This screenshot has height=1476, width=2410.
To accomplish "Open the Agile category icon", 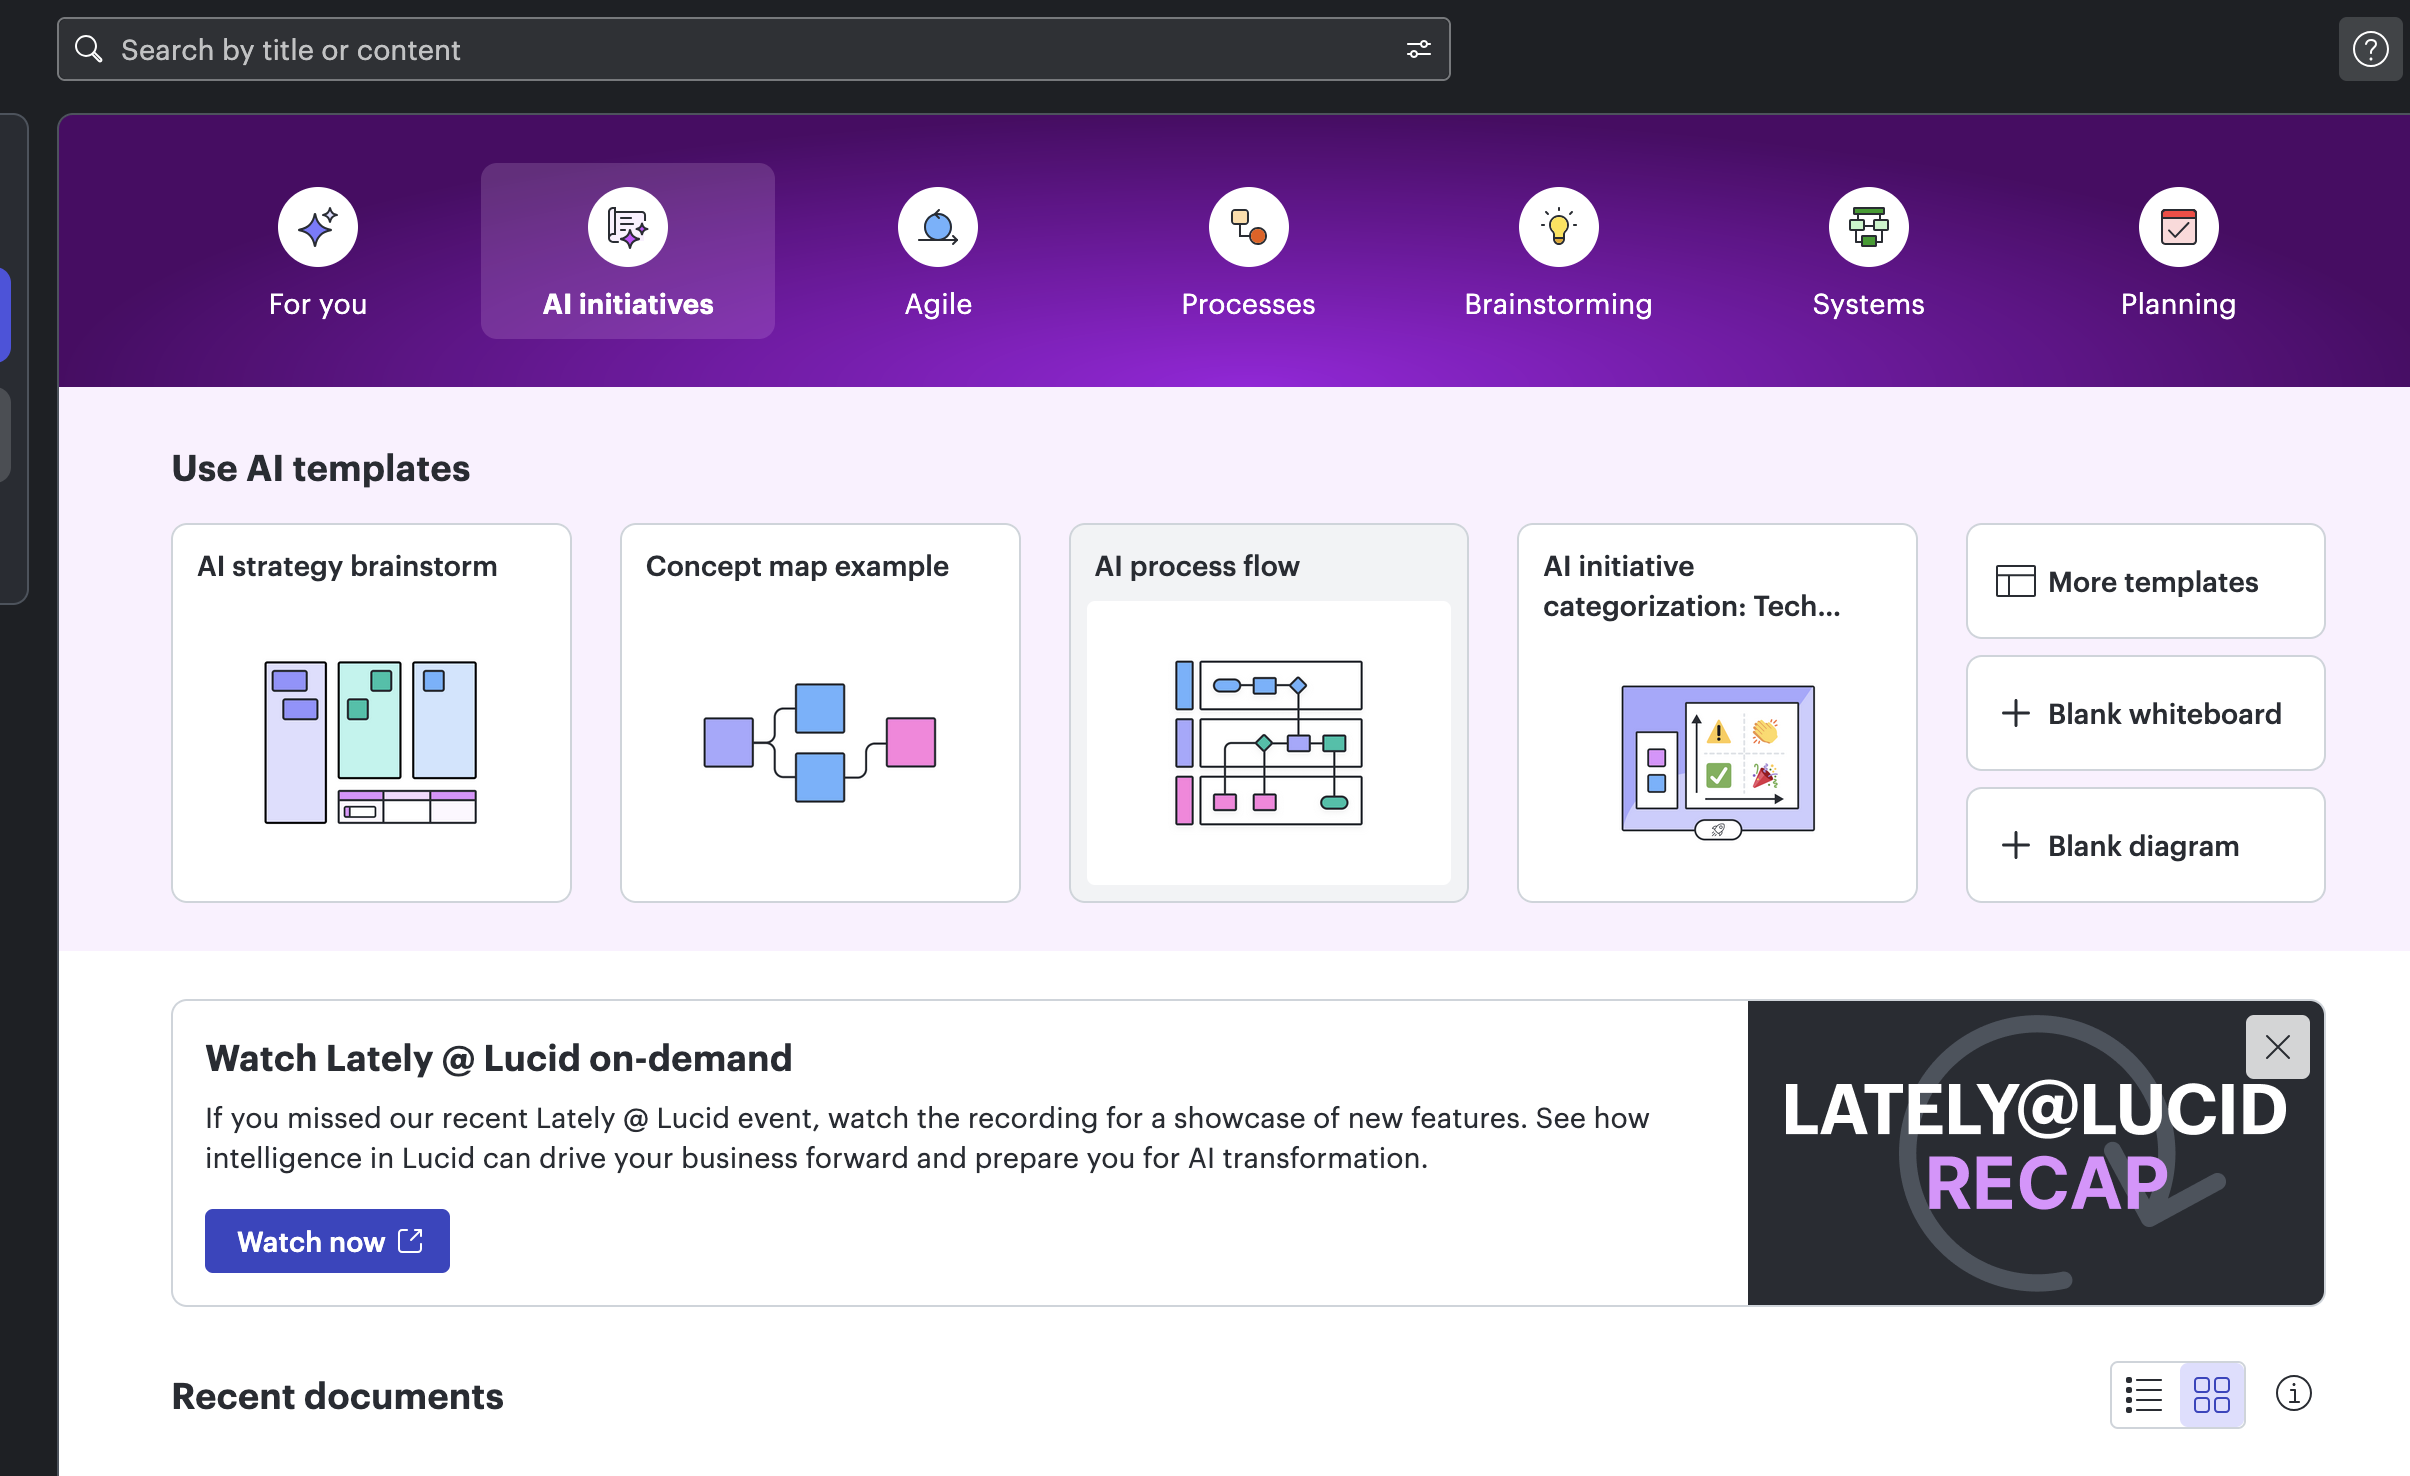I will tap(937, 228).
